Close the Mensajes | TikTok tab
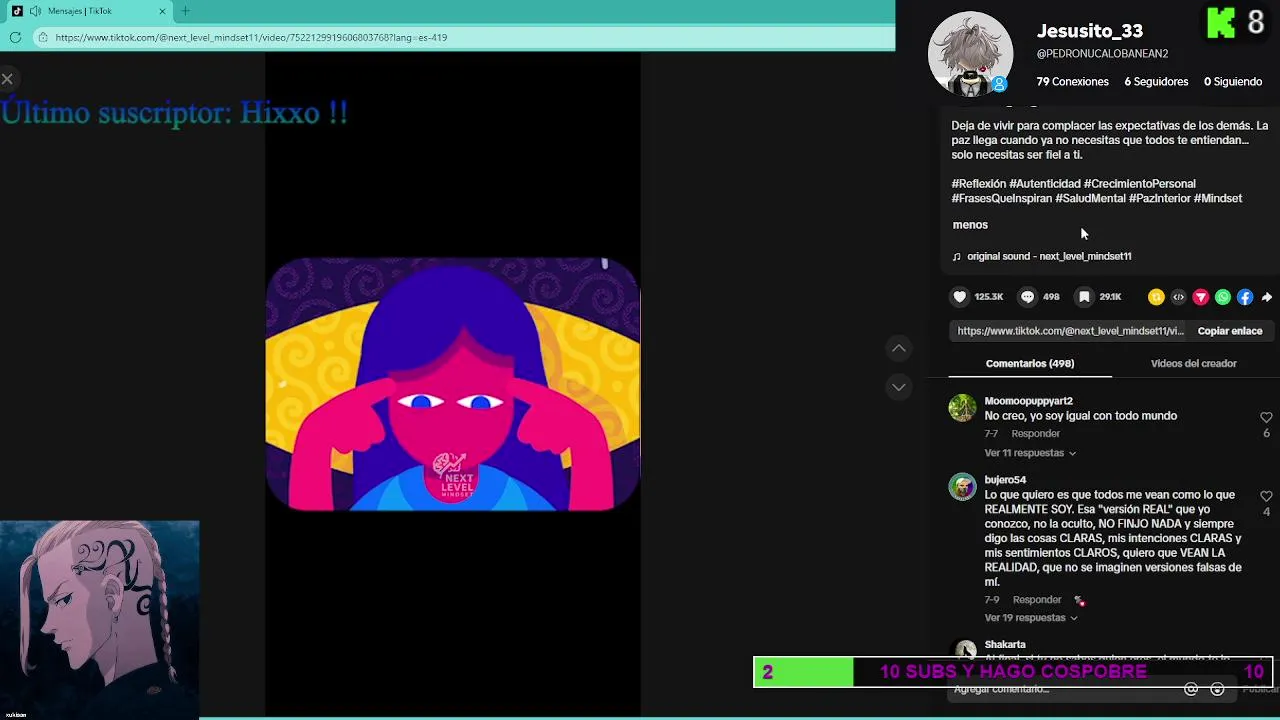This screenshot has height=720, width=1280. click(162, 11)
